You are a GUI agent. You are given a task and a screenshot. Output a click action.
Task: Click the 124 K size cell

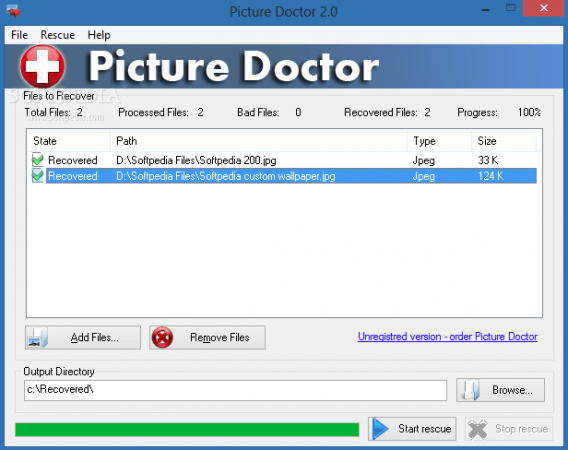click(490, 176)
